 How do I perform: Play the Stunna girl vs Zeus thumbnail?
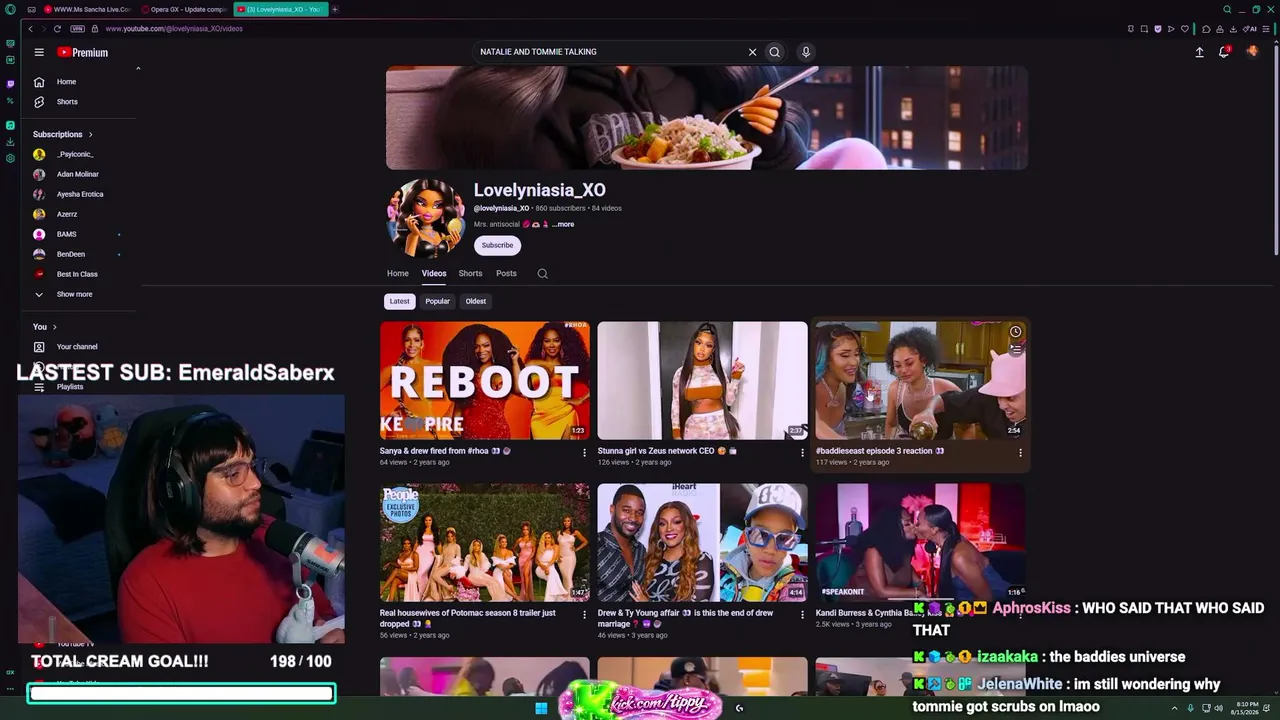pos(702,380)
